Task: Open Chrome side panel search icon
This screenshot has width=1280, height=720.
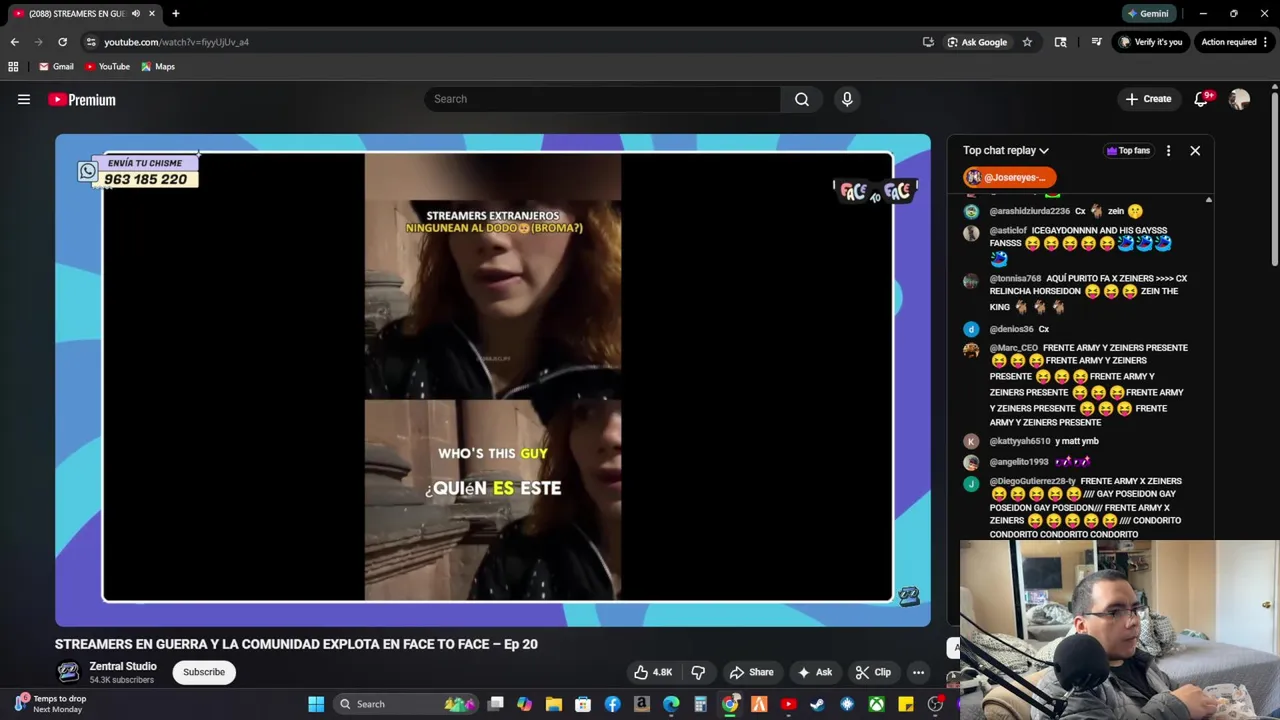Action: pos(1060,42)
